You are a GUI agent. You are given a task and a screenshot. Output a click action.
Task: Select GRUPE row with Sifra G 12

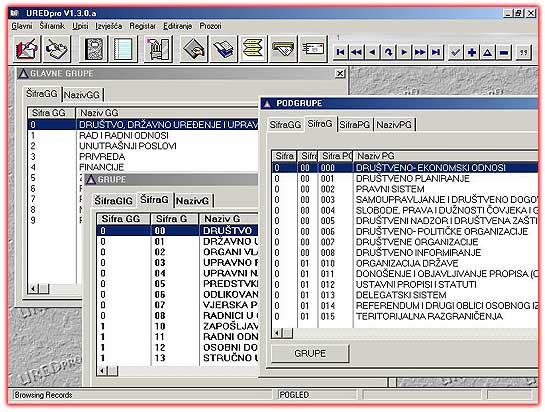(x=178, y=348)
